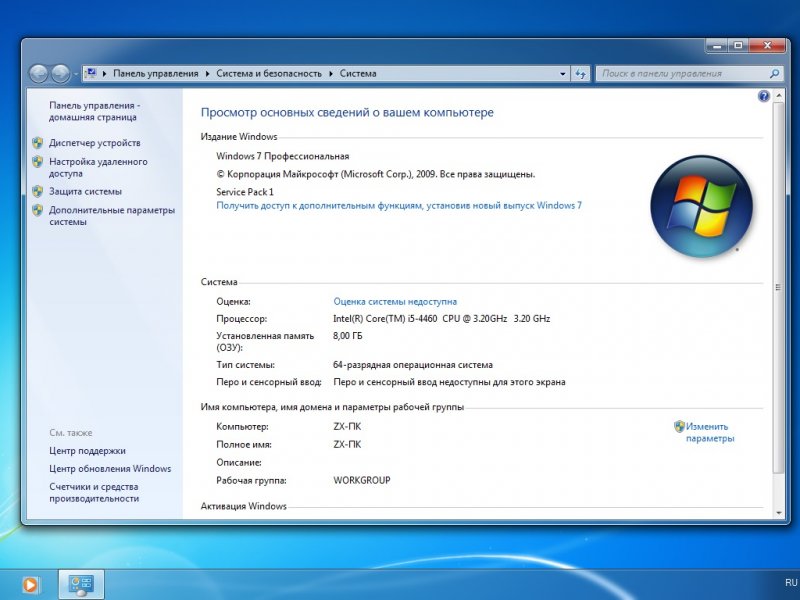Viewport: 800px width, 600px height.
Task: Refresh the address bar view
Action: click(580, 73)
